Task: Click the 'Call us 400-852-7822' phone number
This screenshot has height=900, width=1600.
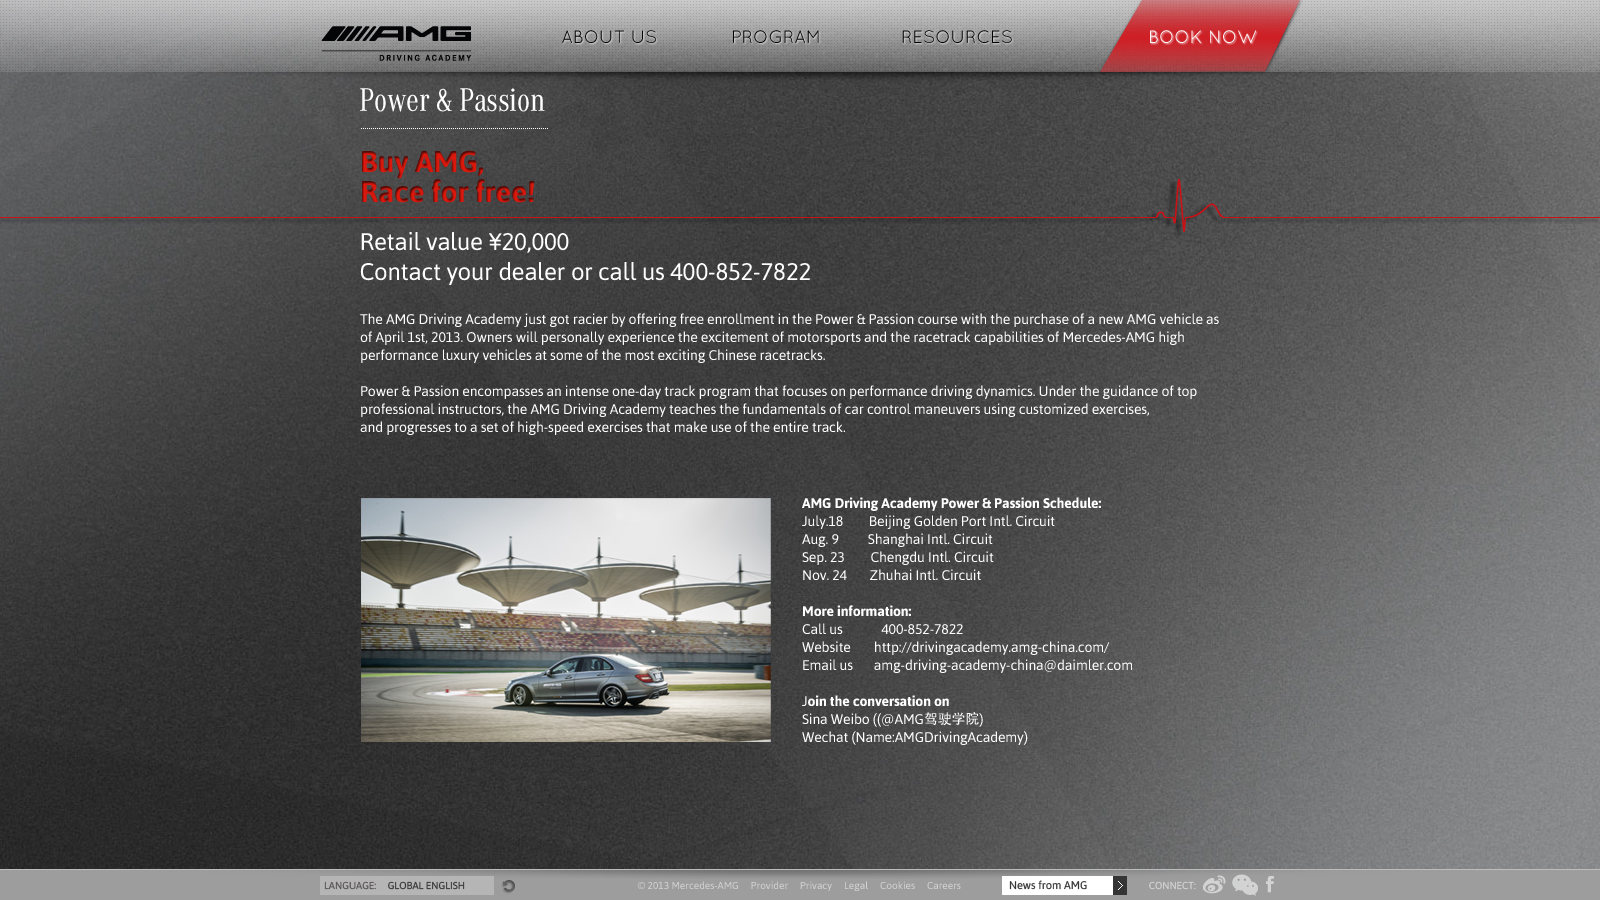Action: 922,629
